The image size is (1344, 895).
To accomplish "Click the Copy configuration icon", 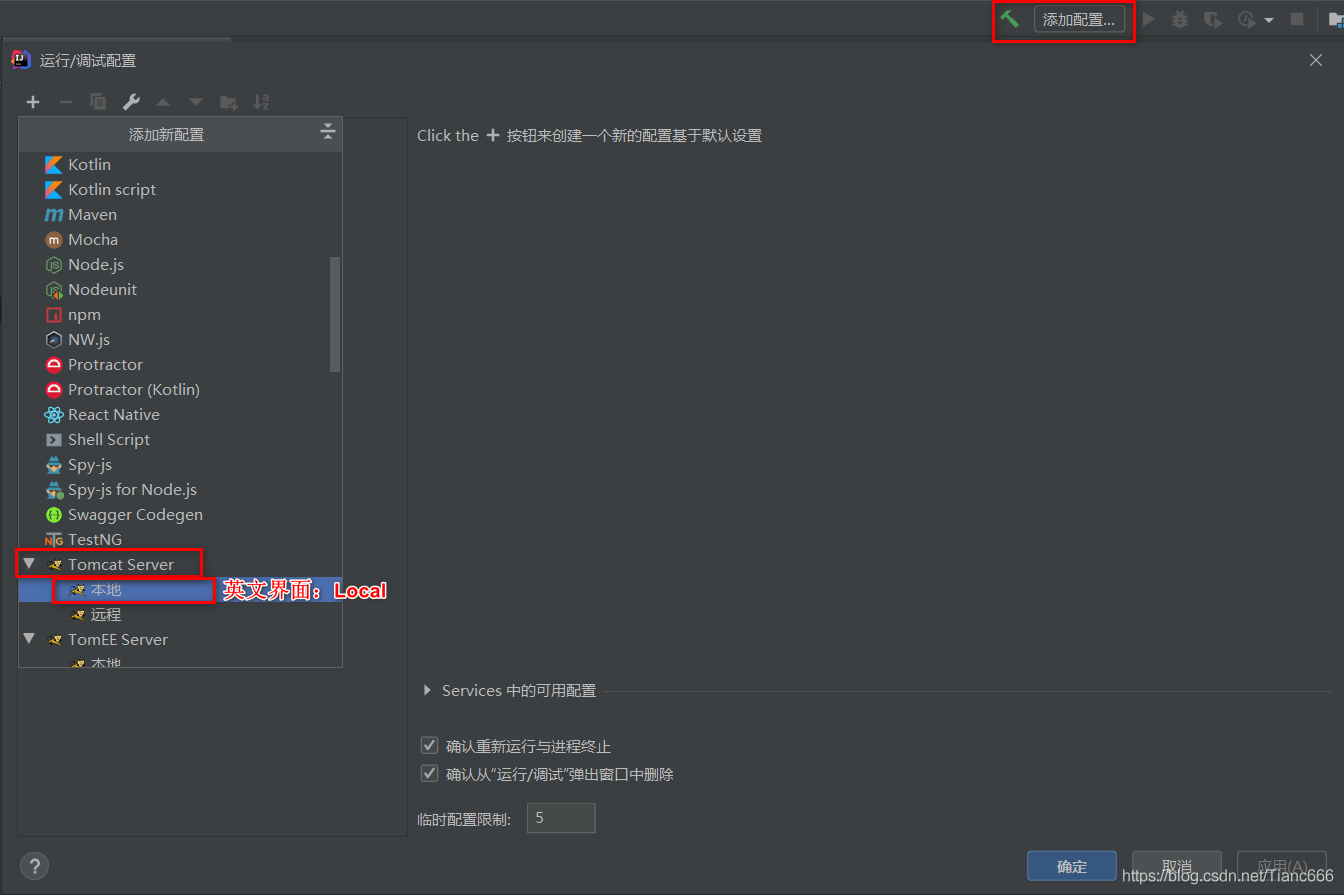I will [98, 102].
